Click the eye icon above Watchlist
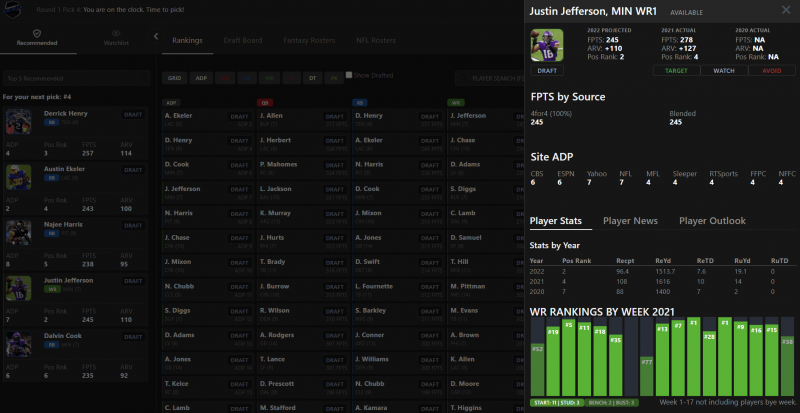 tap(116, 33)
